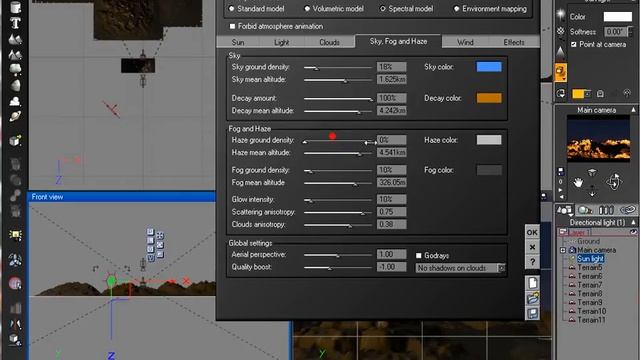Click the ventilator fan icon in left toolbar
The height and width of the screenshot is (360, 640).
coord(16,260)
